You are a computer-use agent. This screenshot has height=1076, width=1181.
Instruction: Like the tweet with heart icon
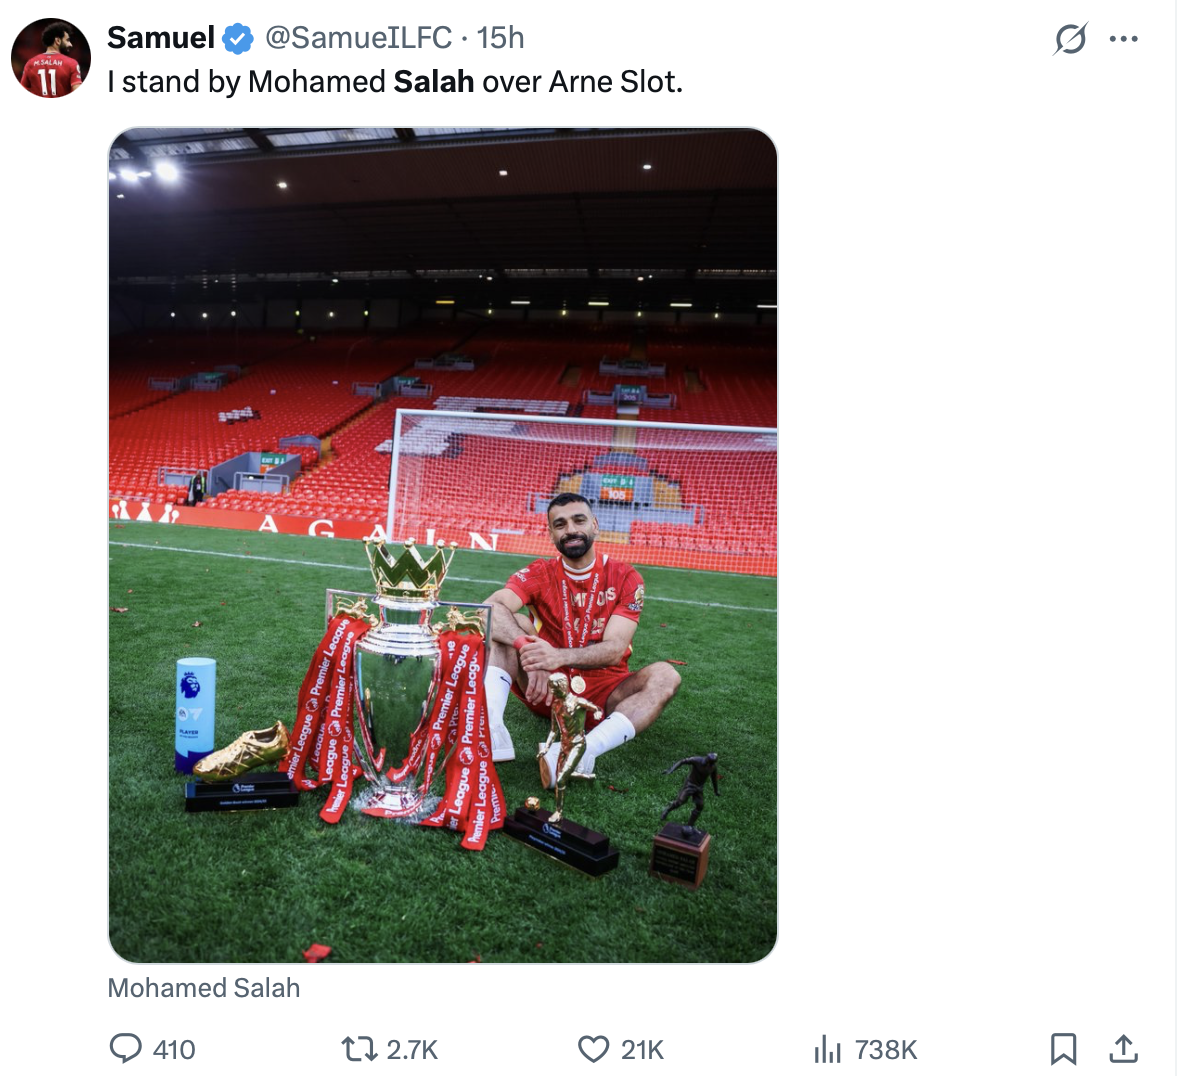coord(594,1049)
